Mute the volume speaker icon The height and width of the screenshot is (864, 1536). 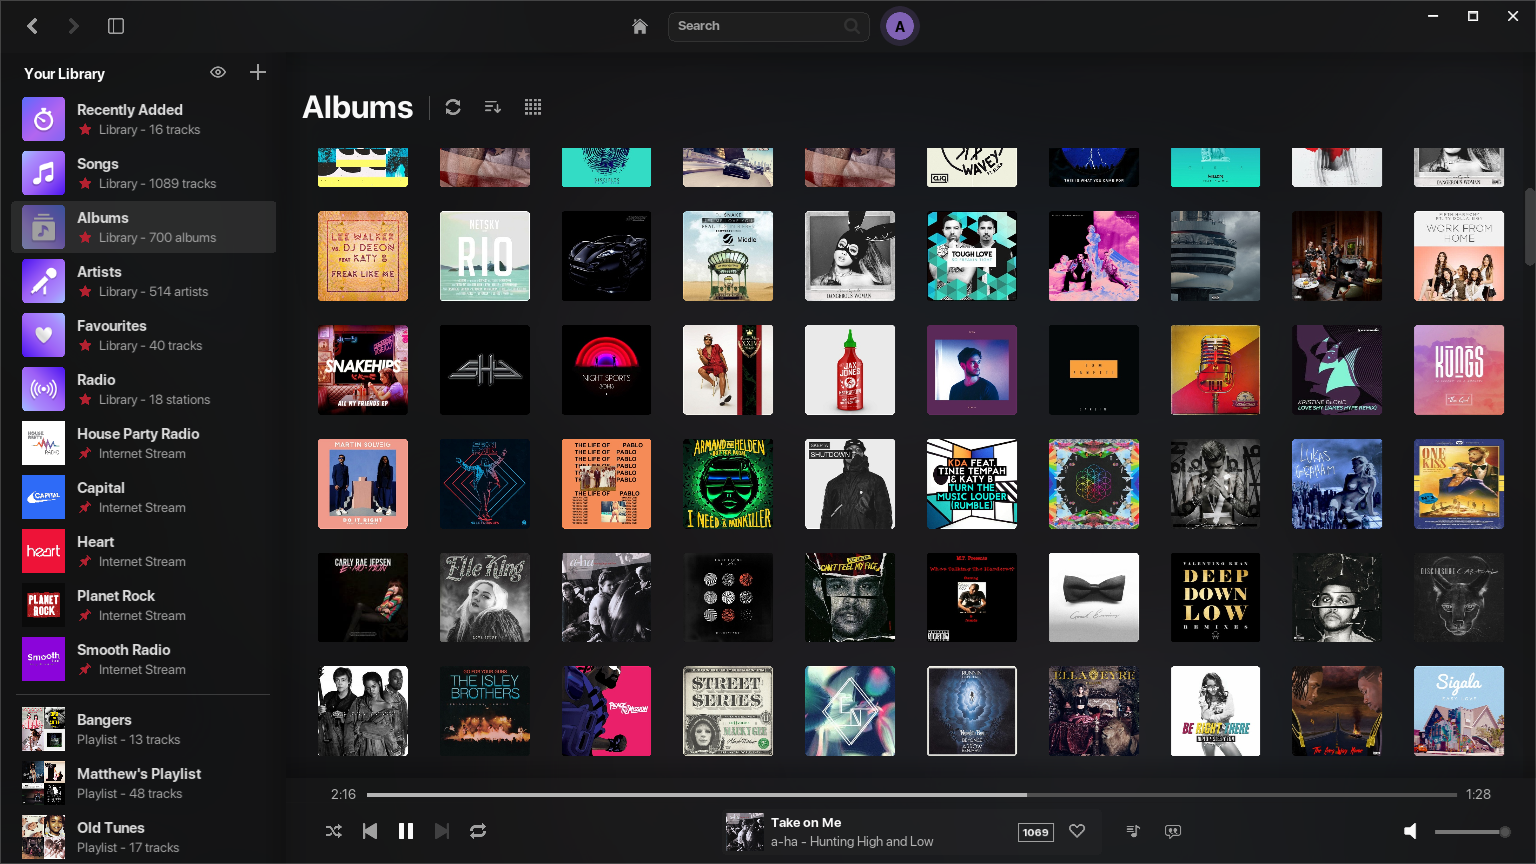pyautogui.click(x=1410, y=831)
